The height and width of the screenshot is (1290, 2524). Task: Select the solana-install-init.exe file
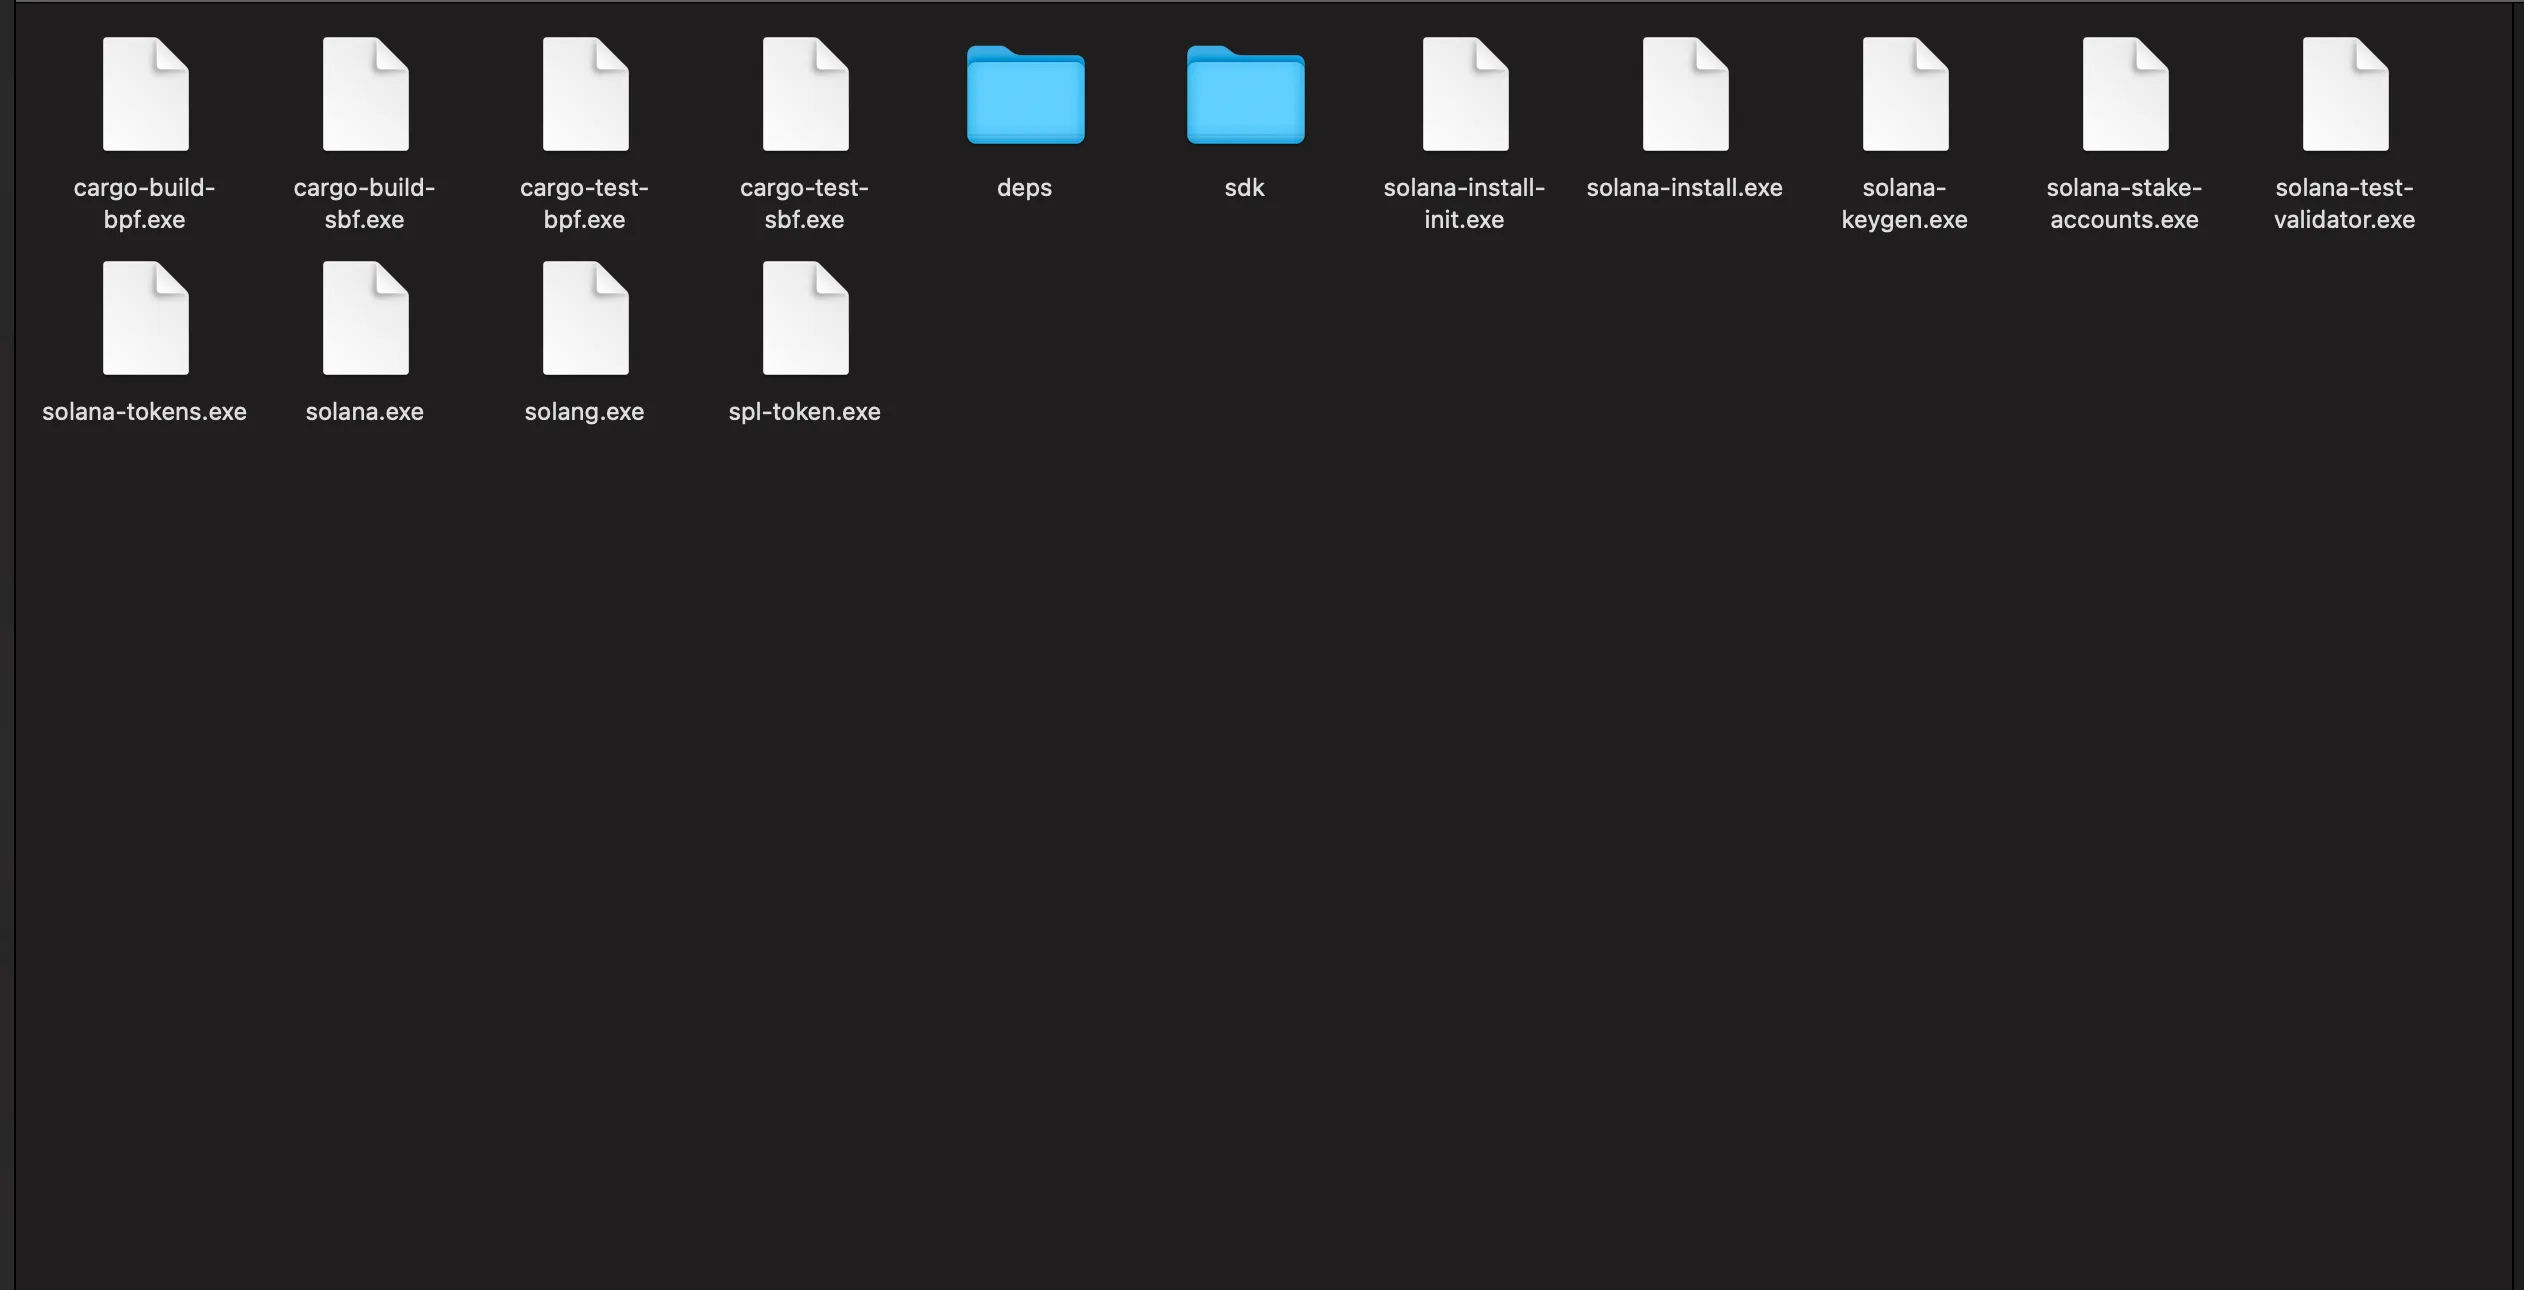(x=1463, y=92)
